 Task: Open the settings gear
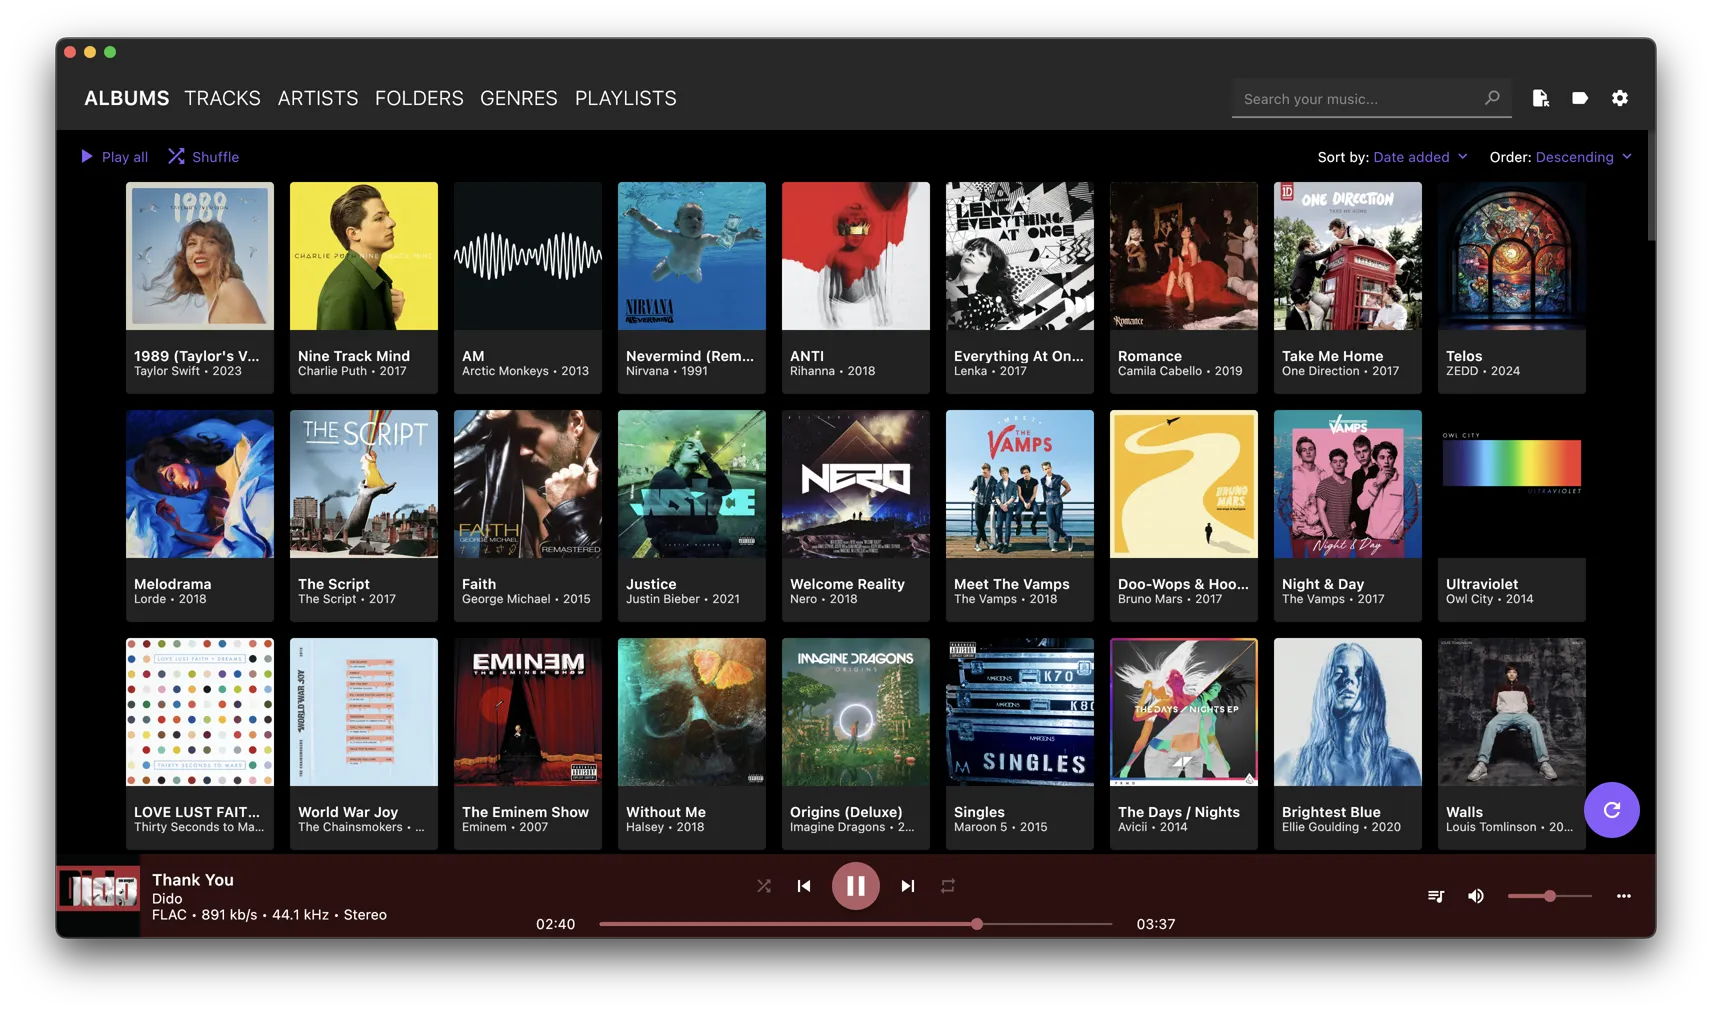(x=1620, y=98)
